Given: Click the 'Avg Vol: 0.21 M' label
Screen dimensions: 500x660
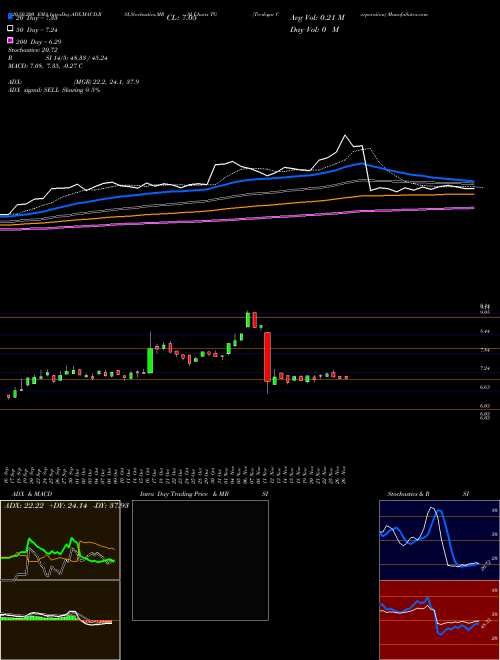Looking at the screenshot, I should (317, 18).
